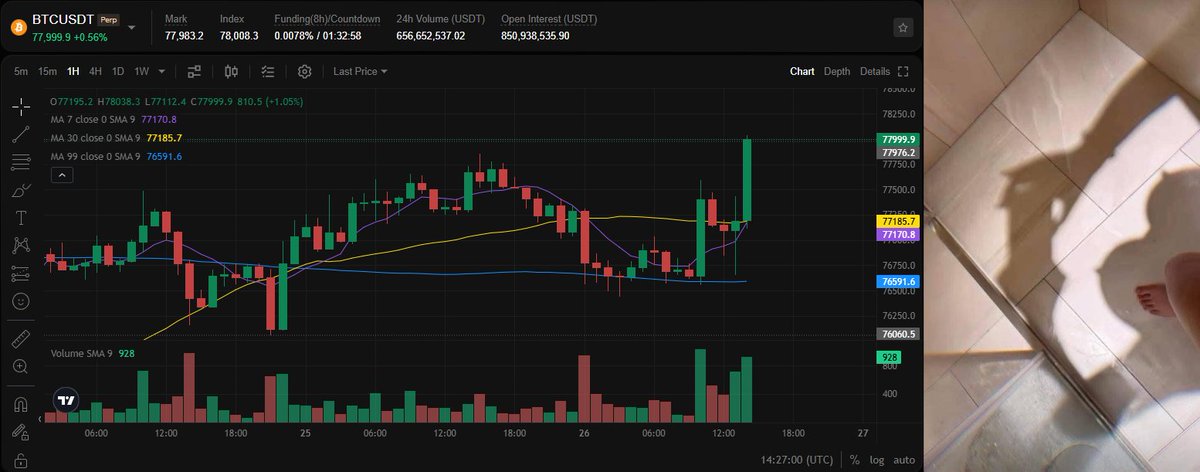Click the Bitcoin coin logo
Screen dimensions: 1200x472
pyautogui.click(x=18, y=28)
